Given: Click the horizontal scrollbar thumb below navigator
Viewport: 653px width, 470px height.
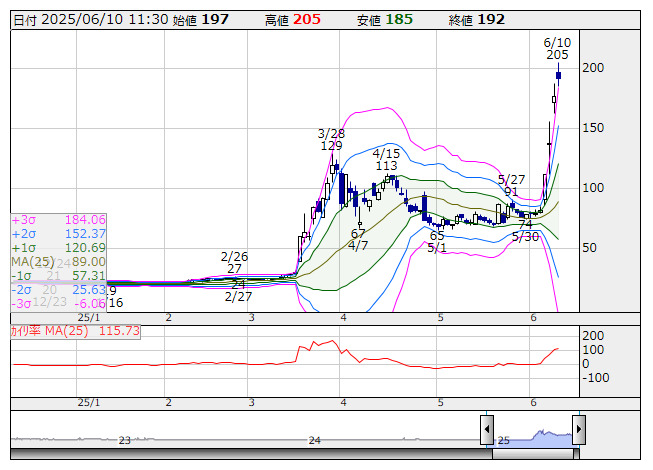Looking at the screenshot, I should 297,455.
